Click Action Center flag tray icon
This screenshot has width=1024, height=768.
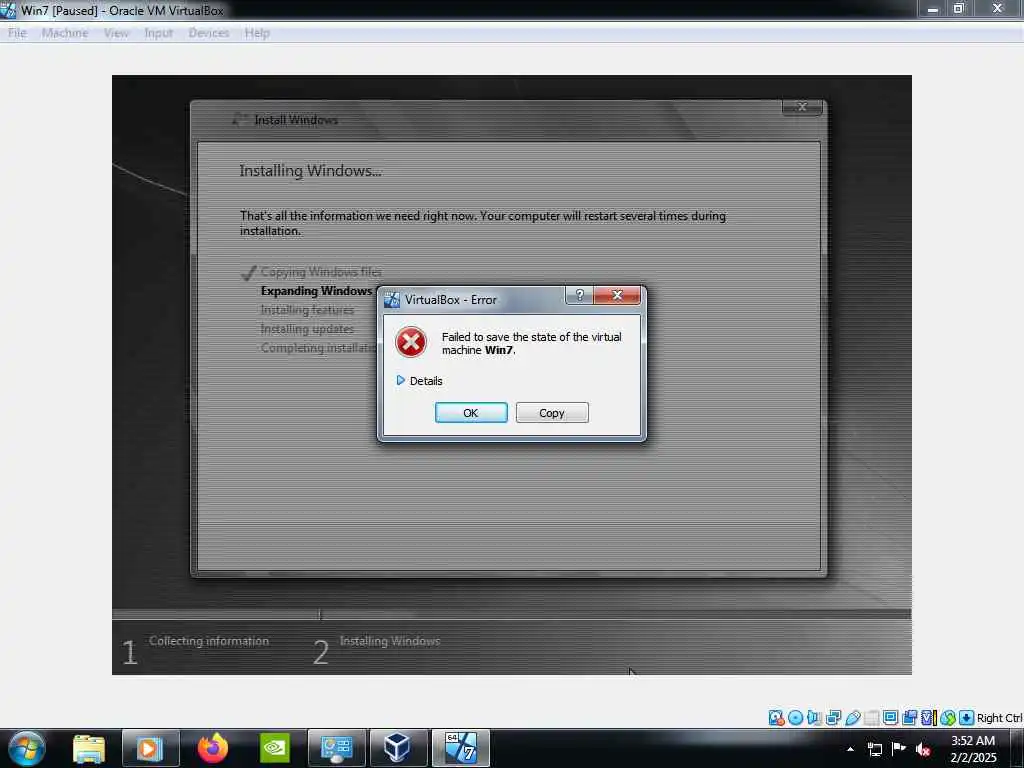[899, 749]
